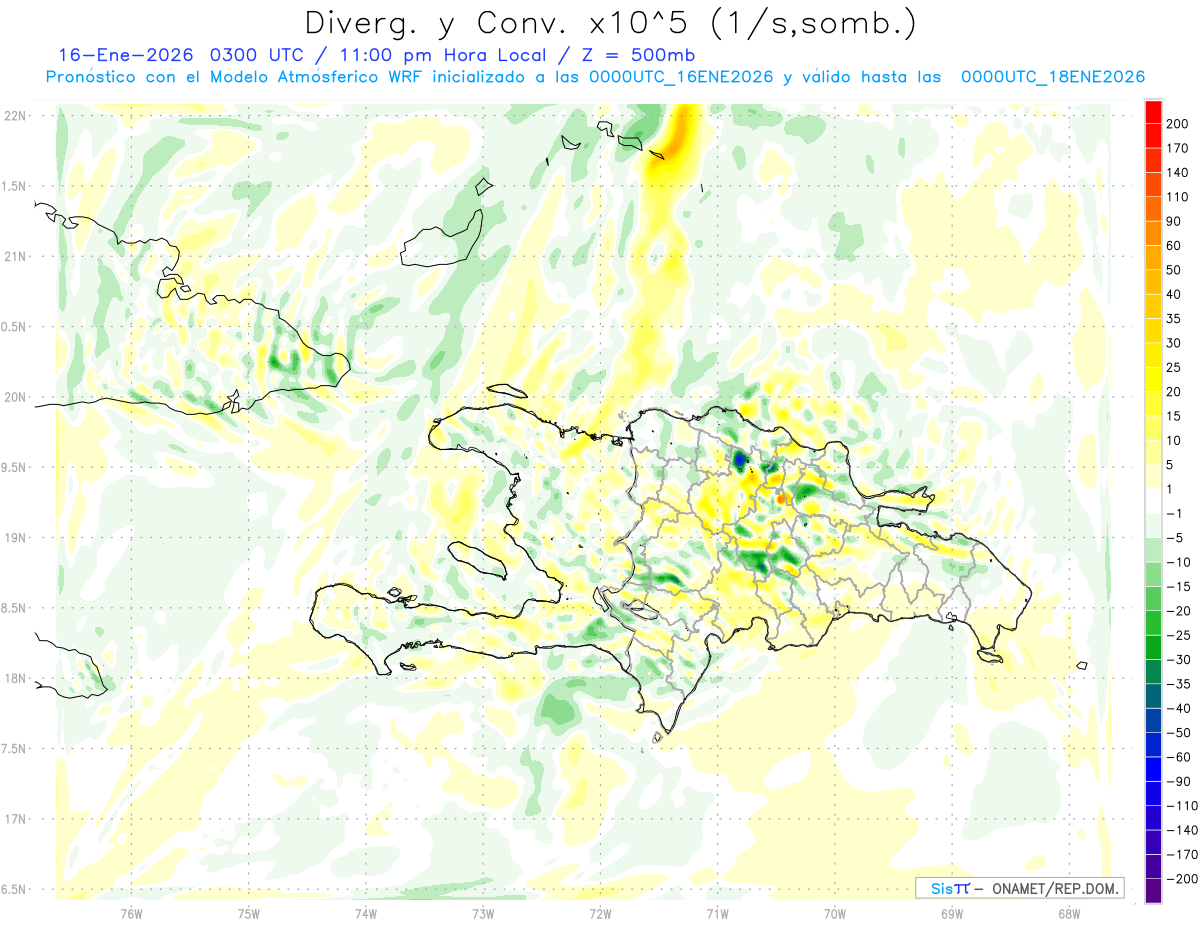The height and width of the screenshot is (927, 1200).
Task: Click latitude label '1.5N'
Action: pos(16,186)
